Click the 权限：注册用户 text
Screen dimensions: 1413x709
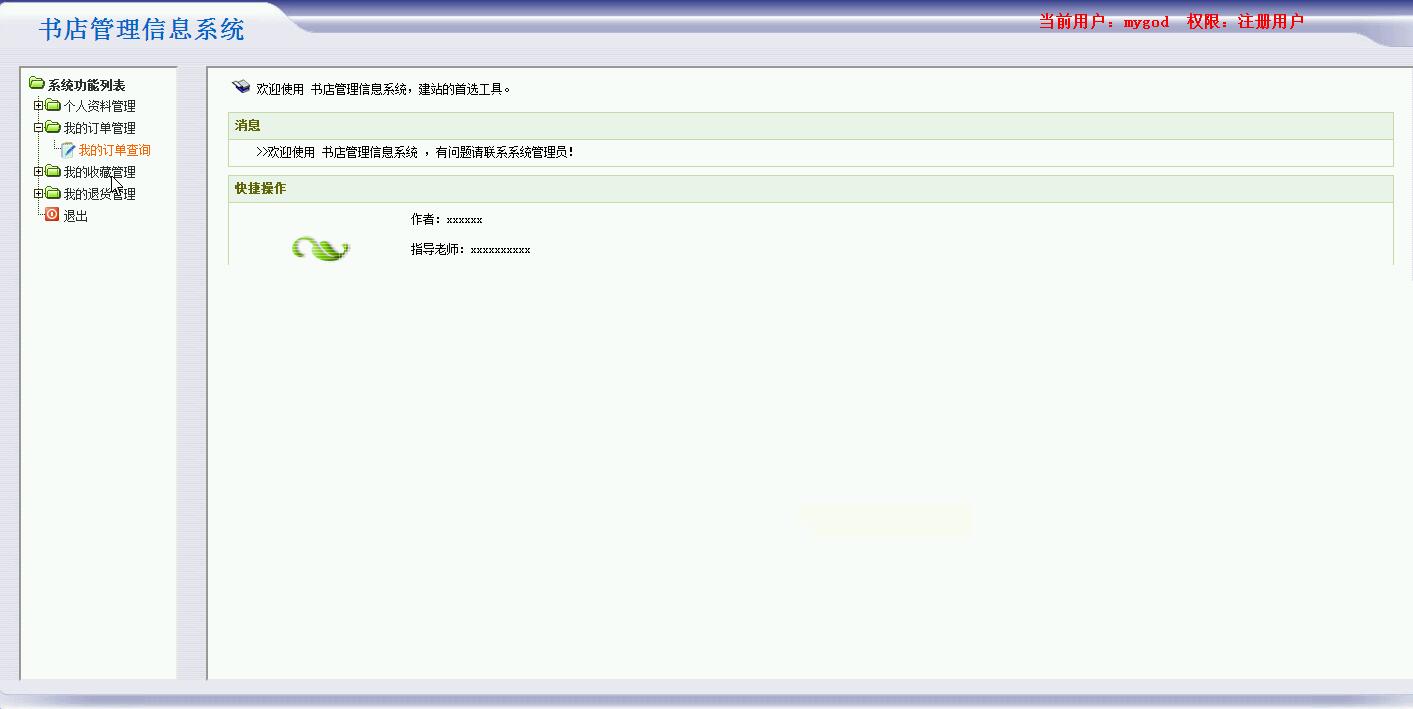point(1246,22)
